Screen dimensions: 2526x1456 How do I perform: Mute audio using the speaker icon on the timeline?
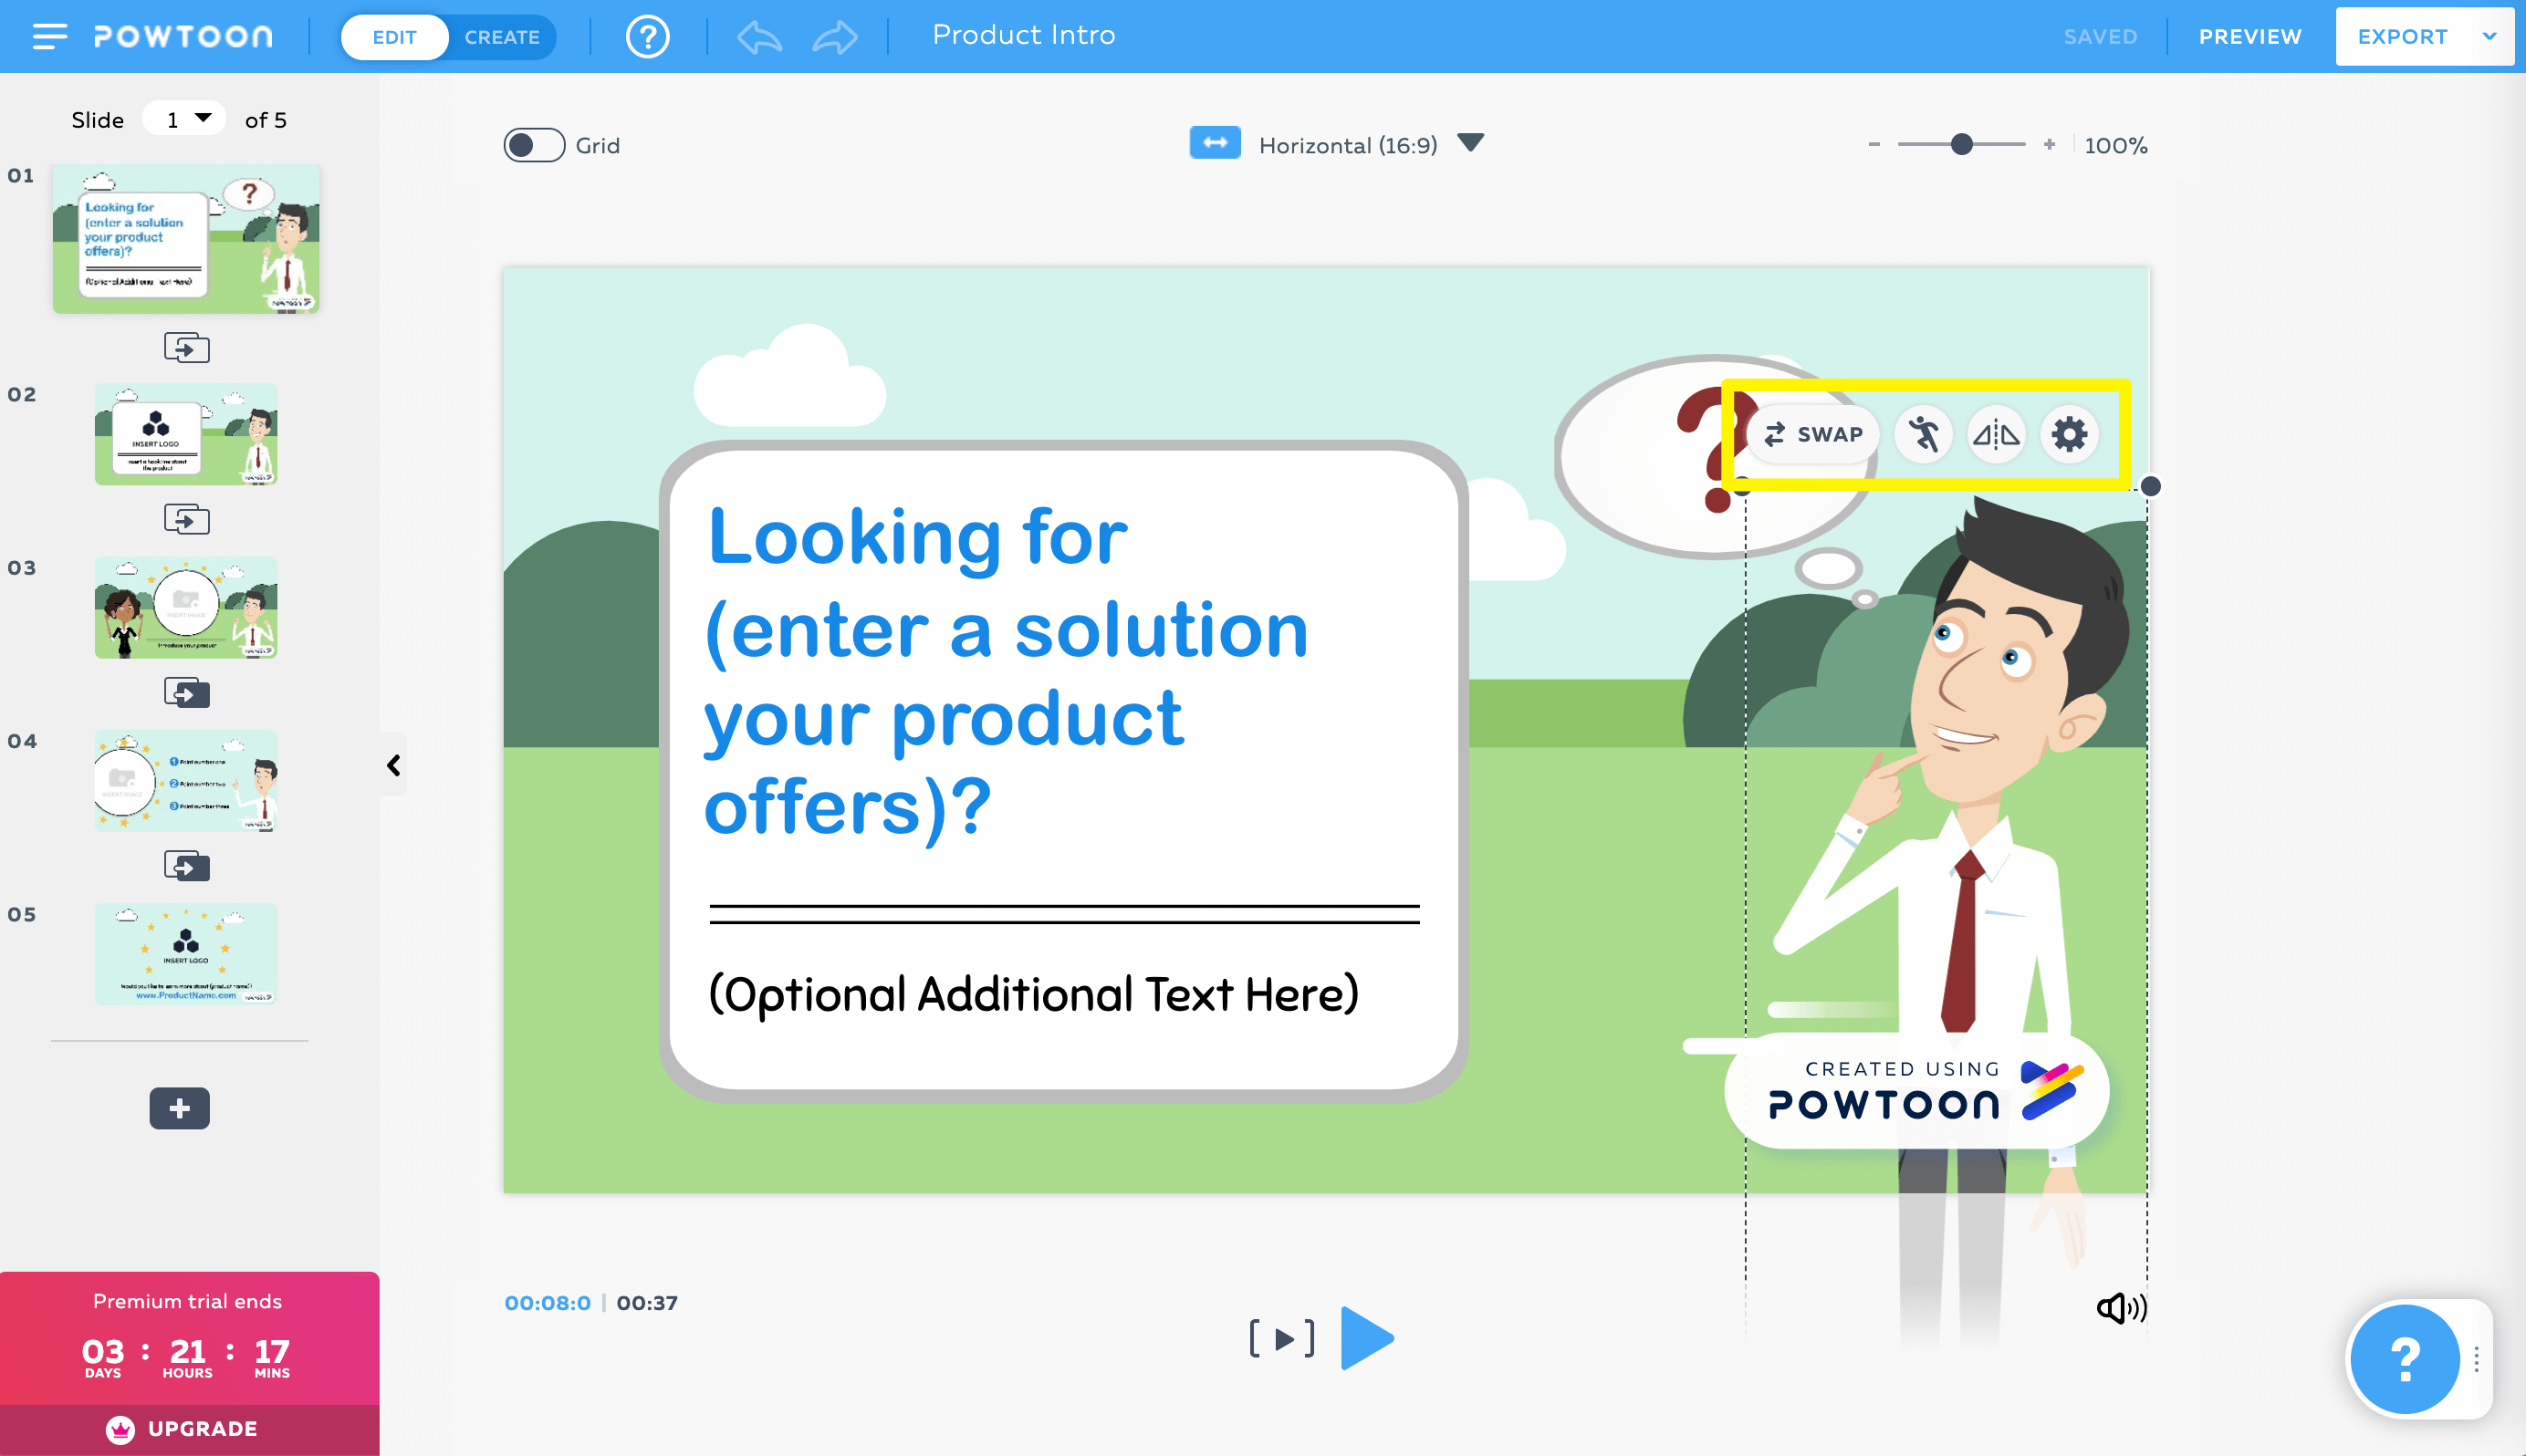[x=2121, y=1306]
